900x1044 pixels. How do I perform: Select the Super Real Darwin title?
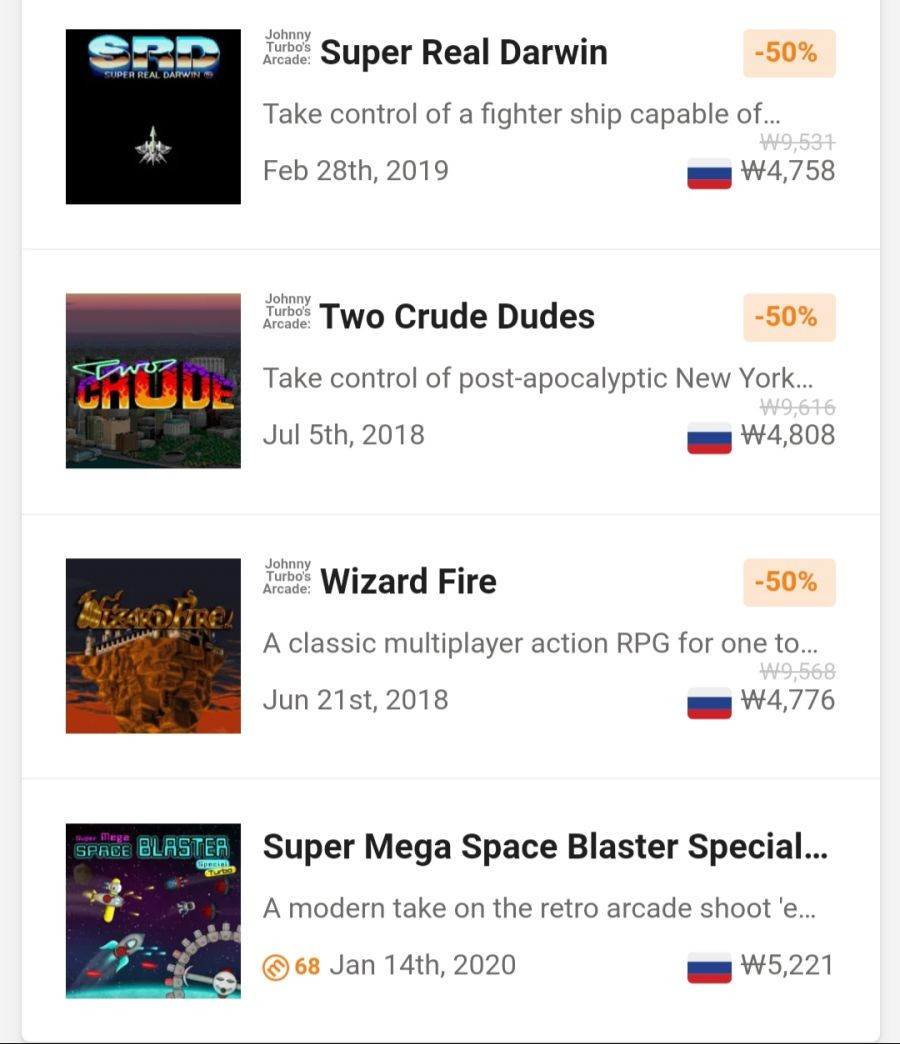coord(463,53)
